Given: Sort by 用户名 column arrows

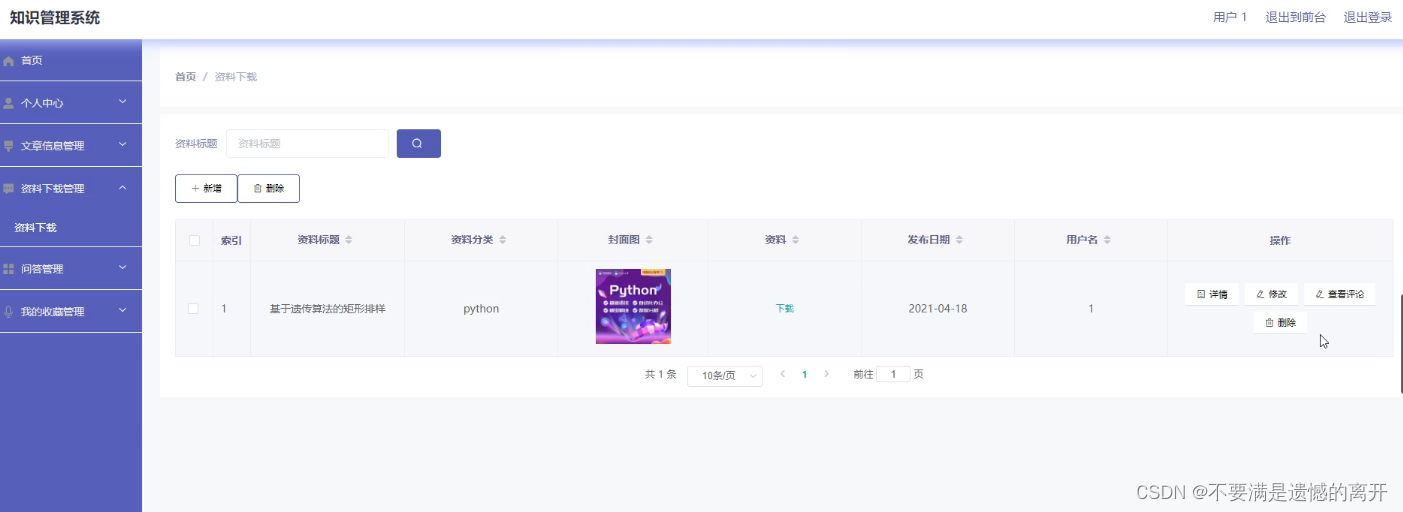Looking at the screenshot, I should point(1107,240).
